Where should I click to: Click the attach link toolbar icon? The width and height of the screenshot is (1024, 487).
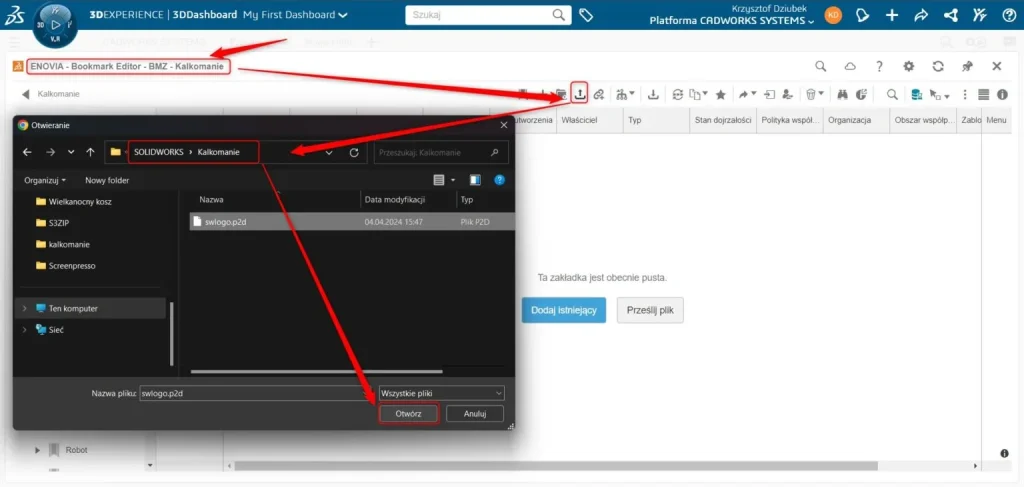click(x=598, y=95)
